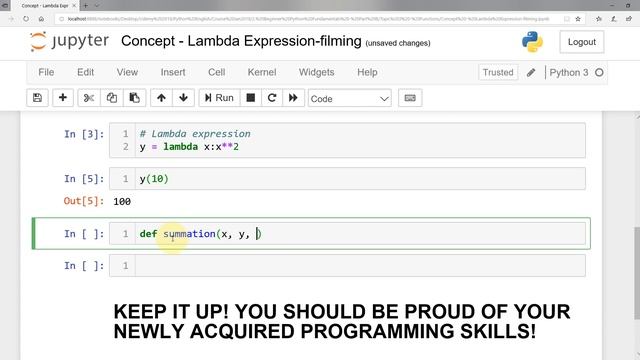This screenshot has width=640, height=360.
Task: Click the page vertical scrollbar
Action: coord(636,273)
